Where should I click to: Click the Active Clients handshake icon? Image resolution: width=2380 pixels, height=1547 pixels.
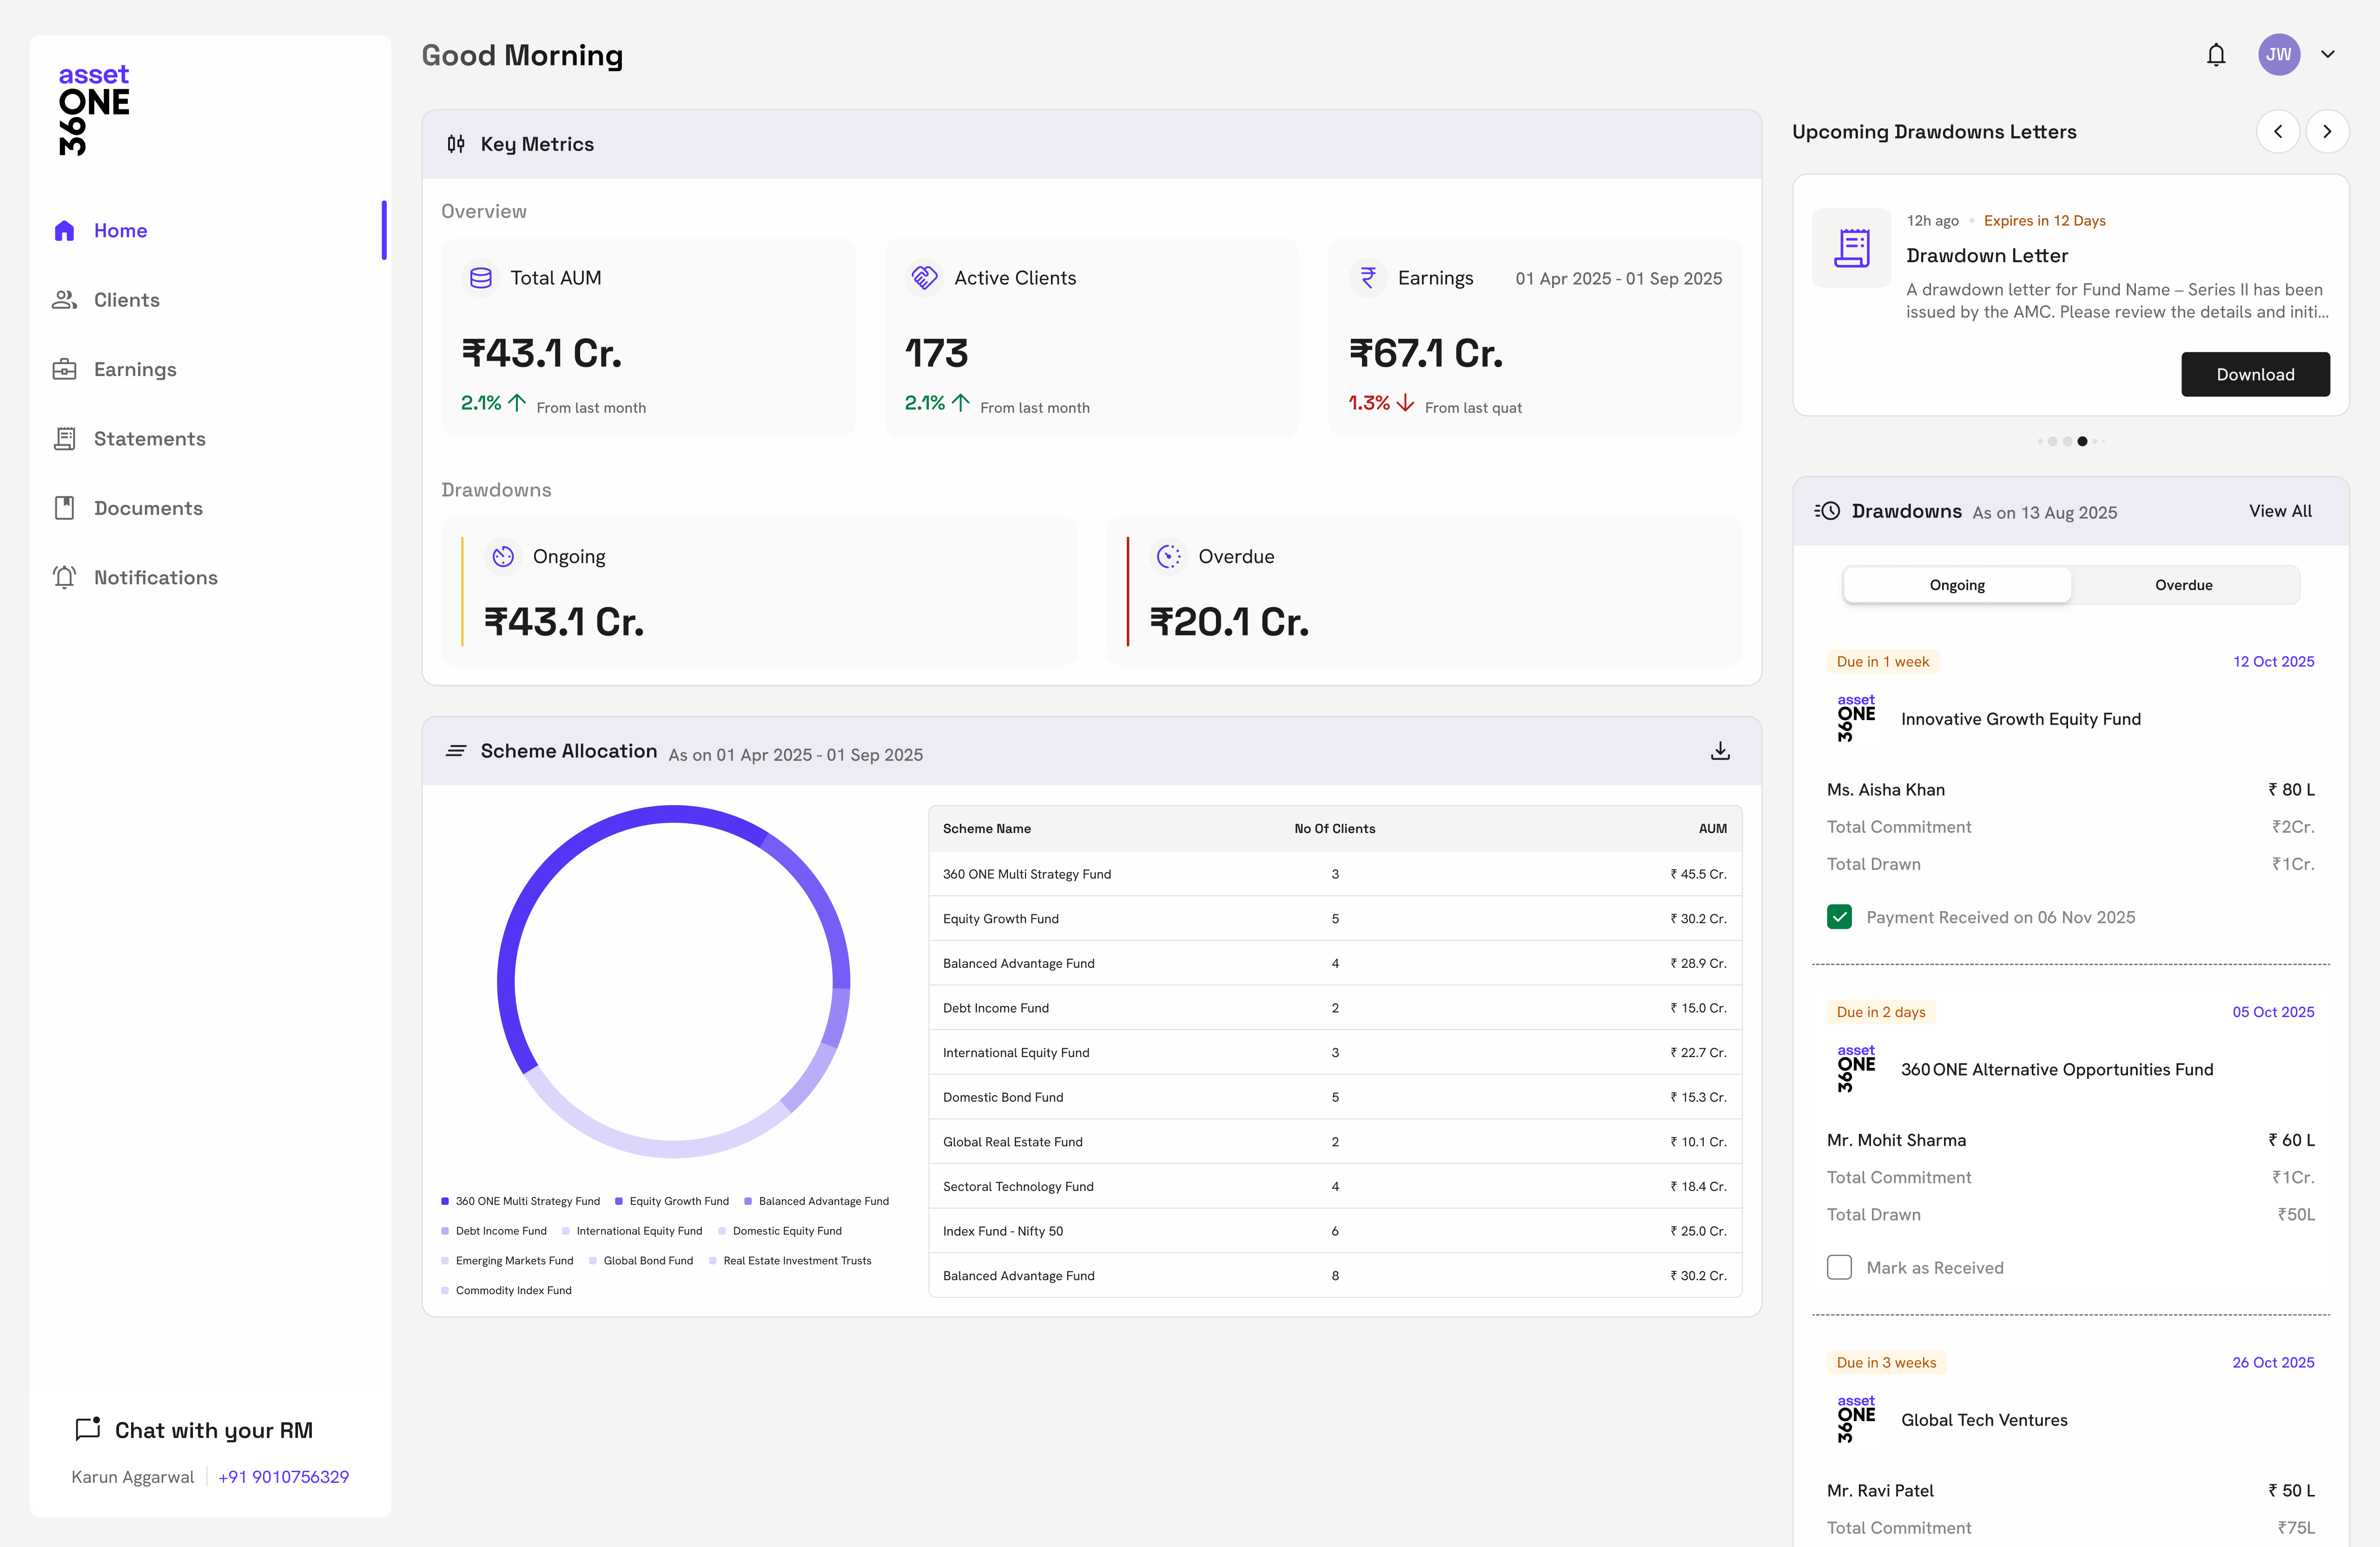pos(924,278)
